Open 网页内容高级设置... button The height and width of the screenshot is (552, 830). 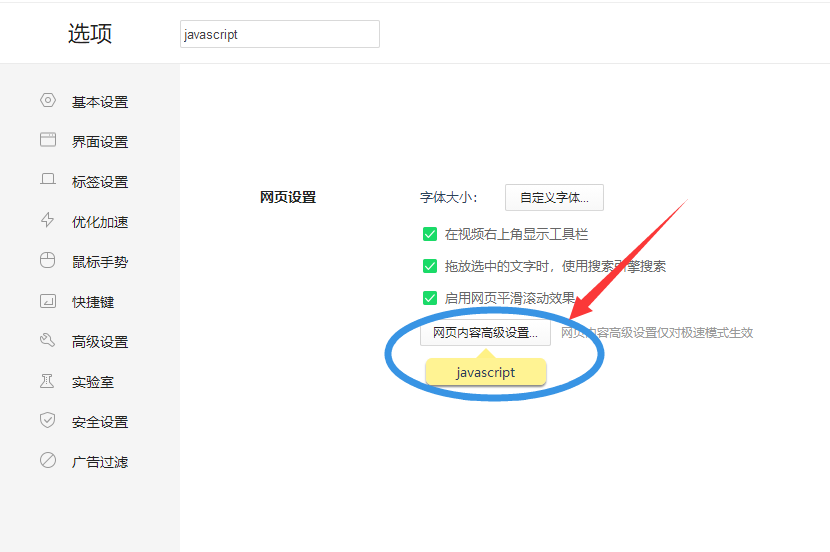pyautogui.click(x=485, y=332)
